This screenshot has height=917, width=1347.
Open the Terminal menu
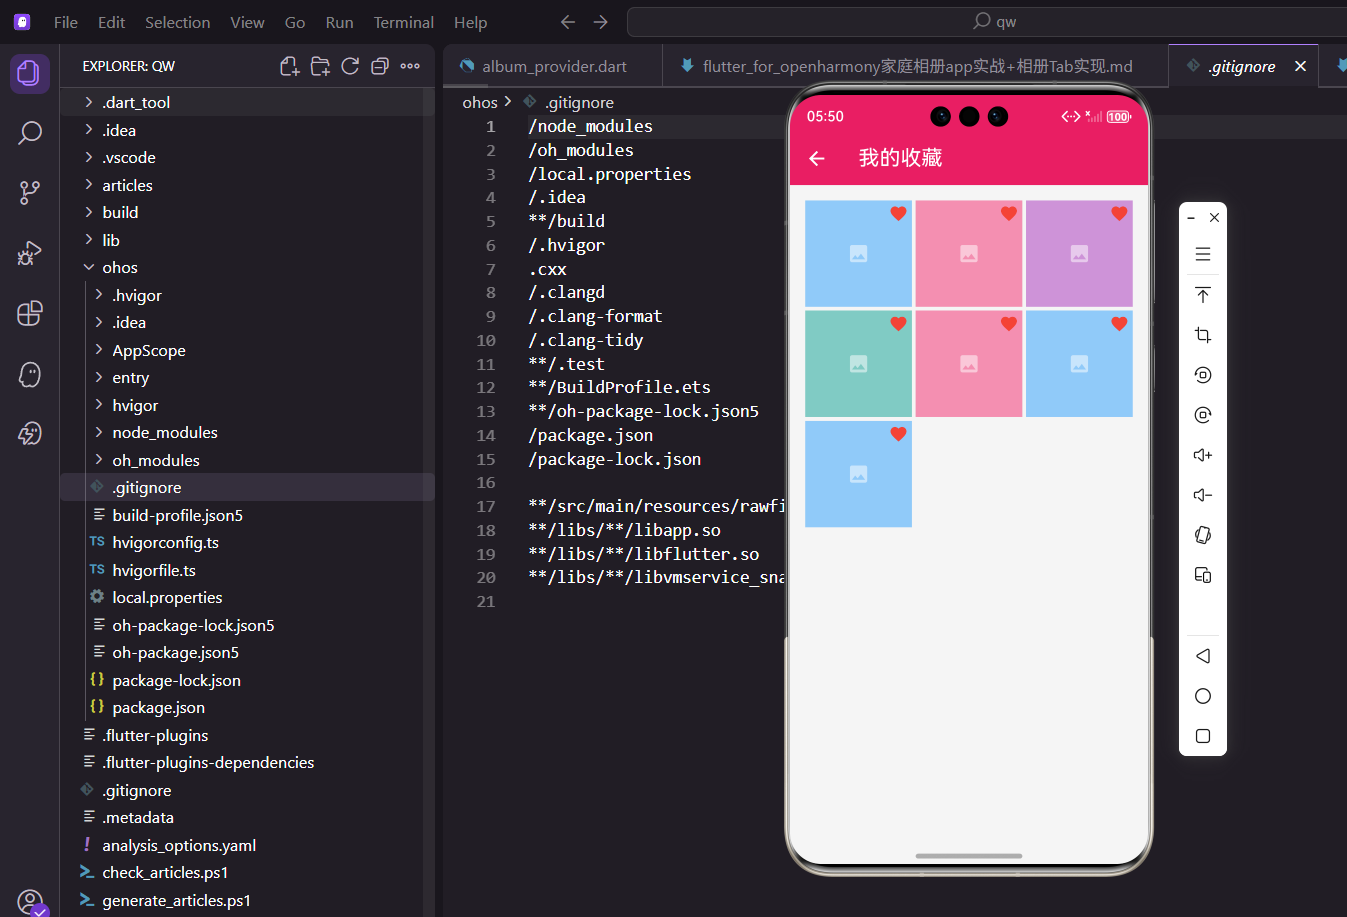click(x=403, y=22)
